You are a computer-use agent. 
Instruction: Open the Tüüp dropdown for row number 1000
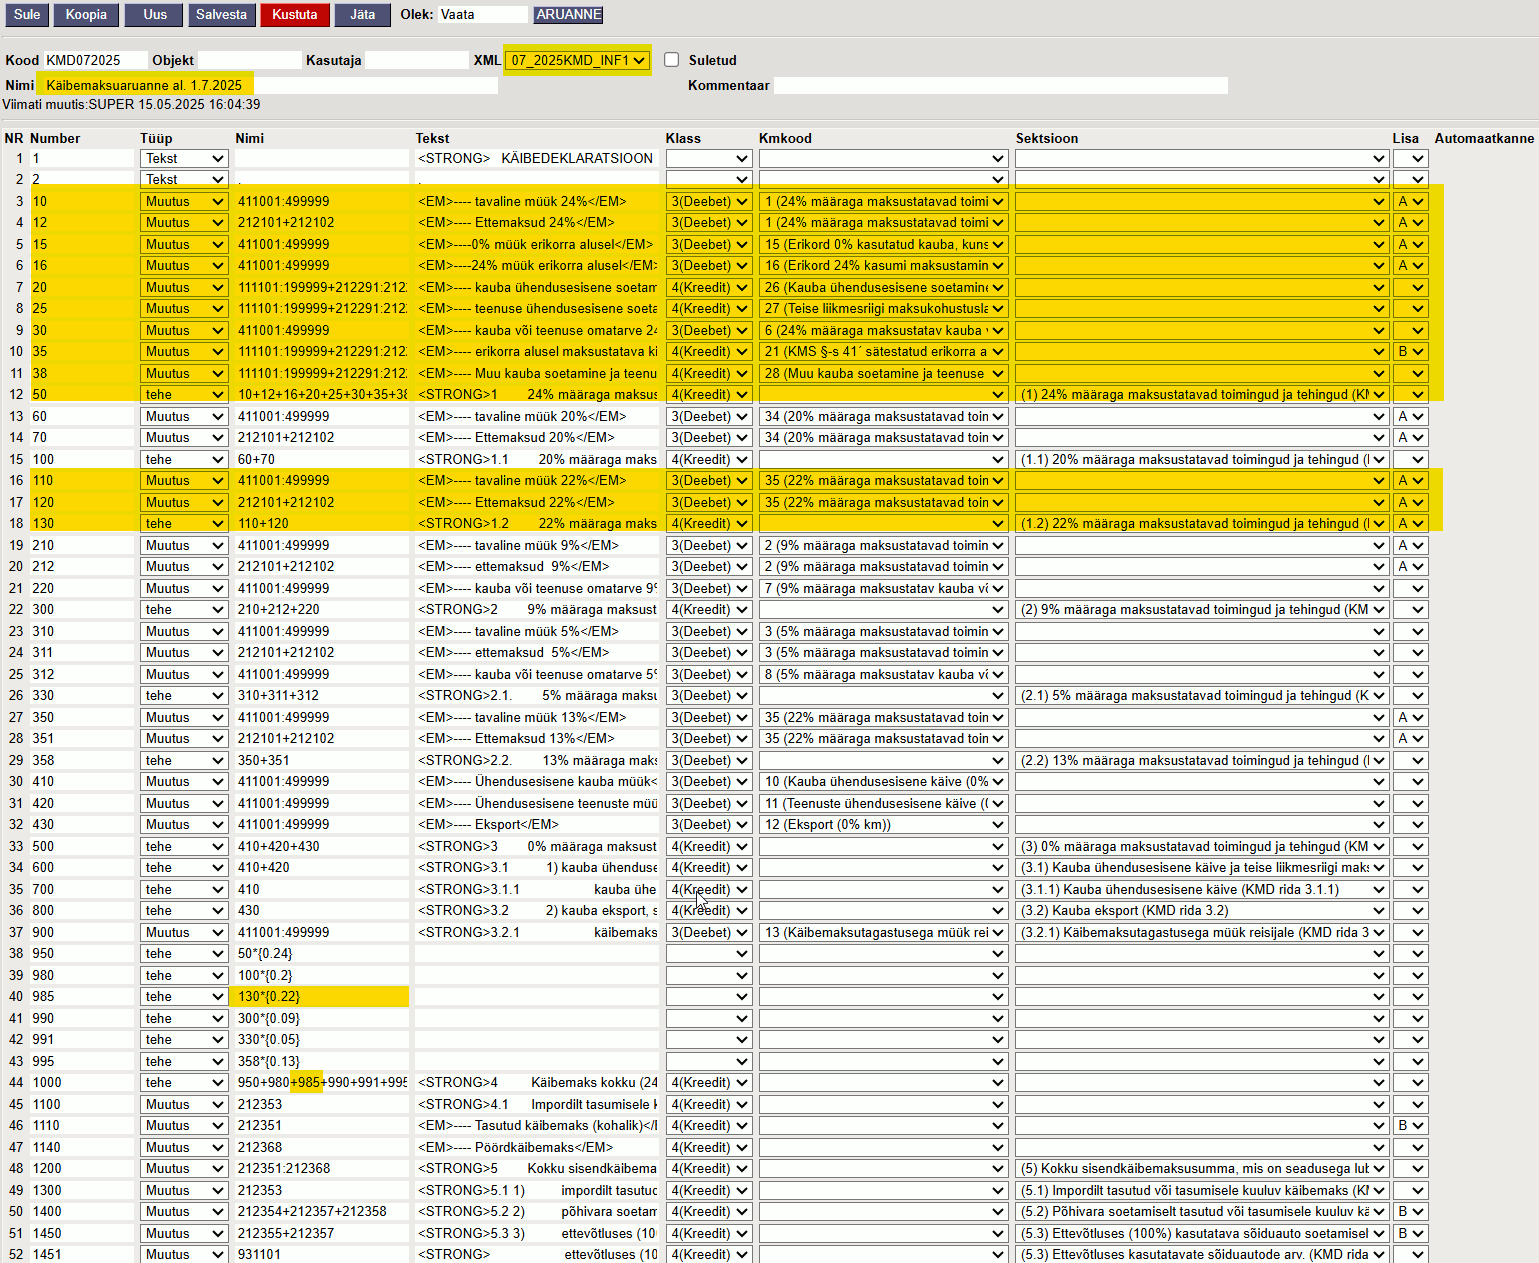click(x=184, y=1082)
